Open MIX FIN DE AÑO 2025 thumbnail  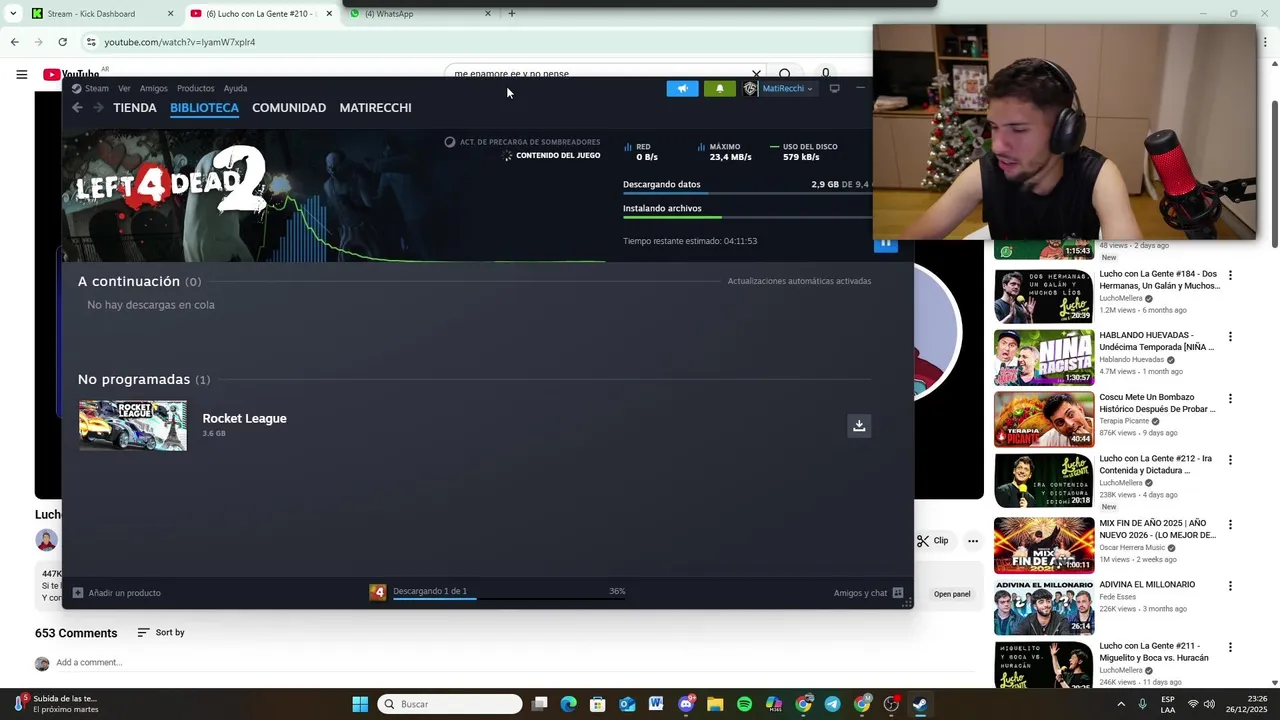[1044, 545]
